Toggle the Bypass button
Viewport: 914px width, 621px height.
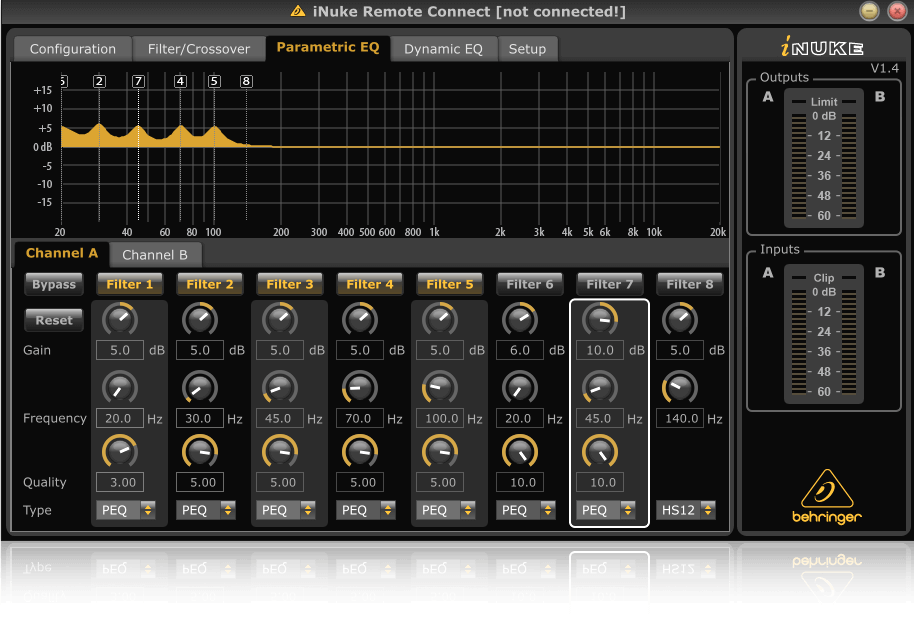[54, 284]
